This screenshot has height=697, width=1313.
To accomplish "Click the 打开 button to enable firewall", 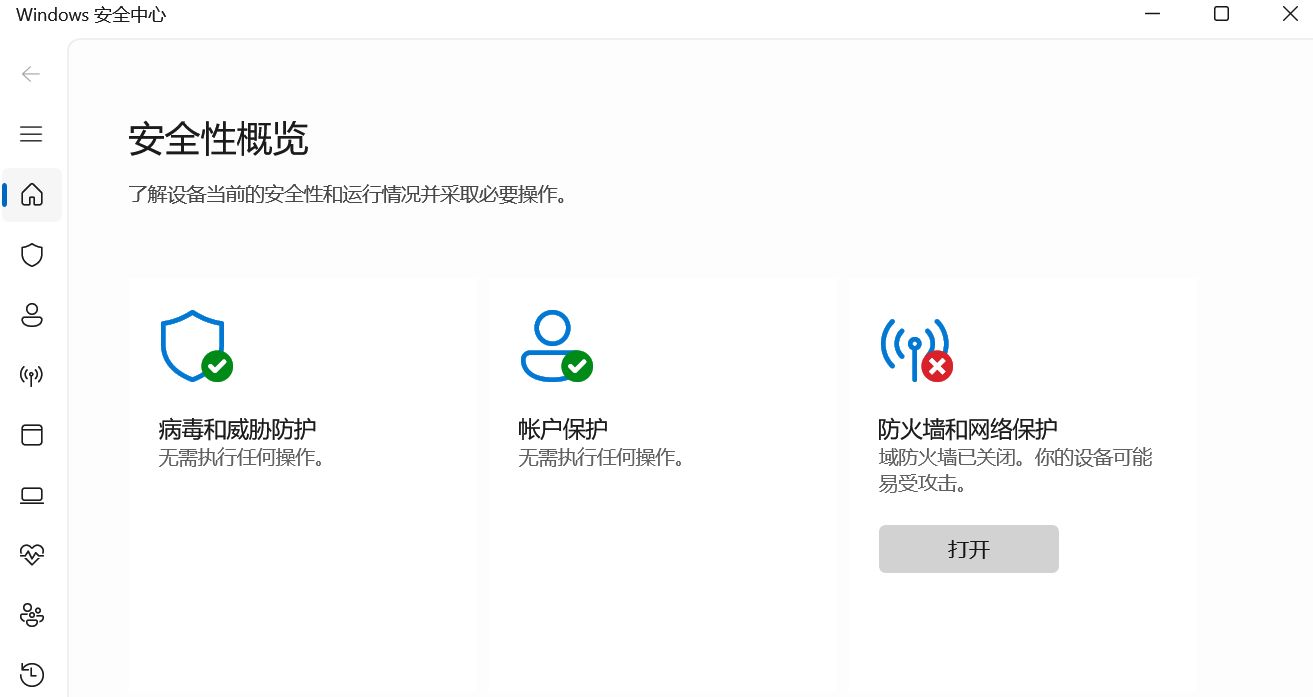I will (x=968, y=549).
